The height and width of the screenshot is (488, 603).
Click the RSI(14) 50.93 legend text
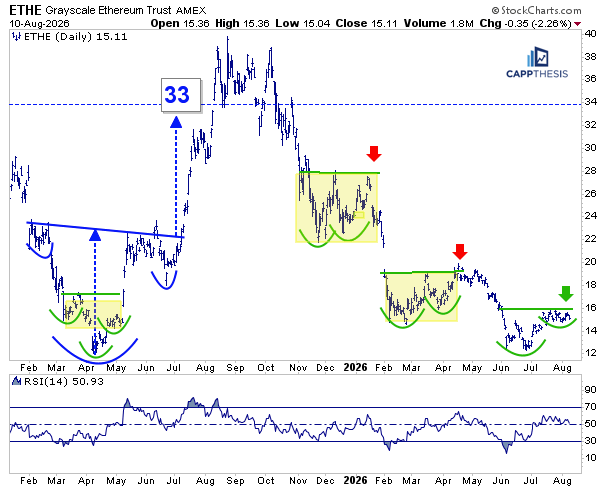(64, 381)
